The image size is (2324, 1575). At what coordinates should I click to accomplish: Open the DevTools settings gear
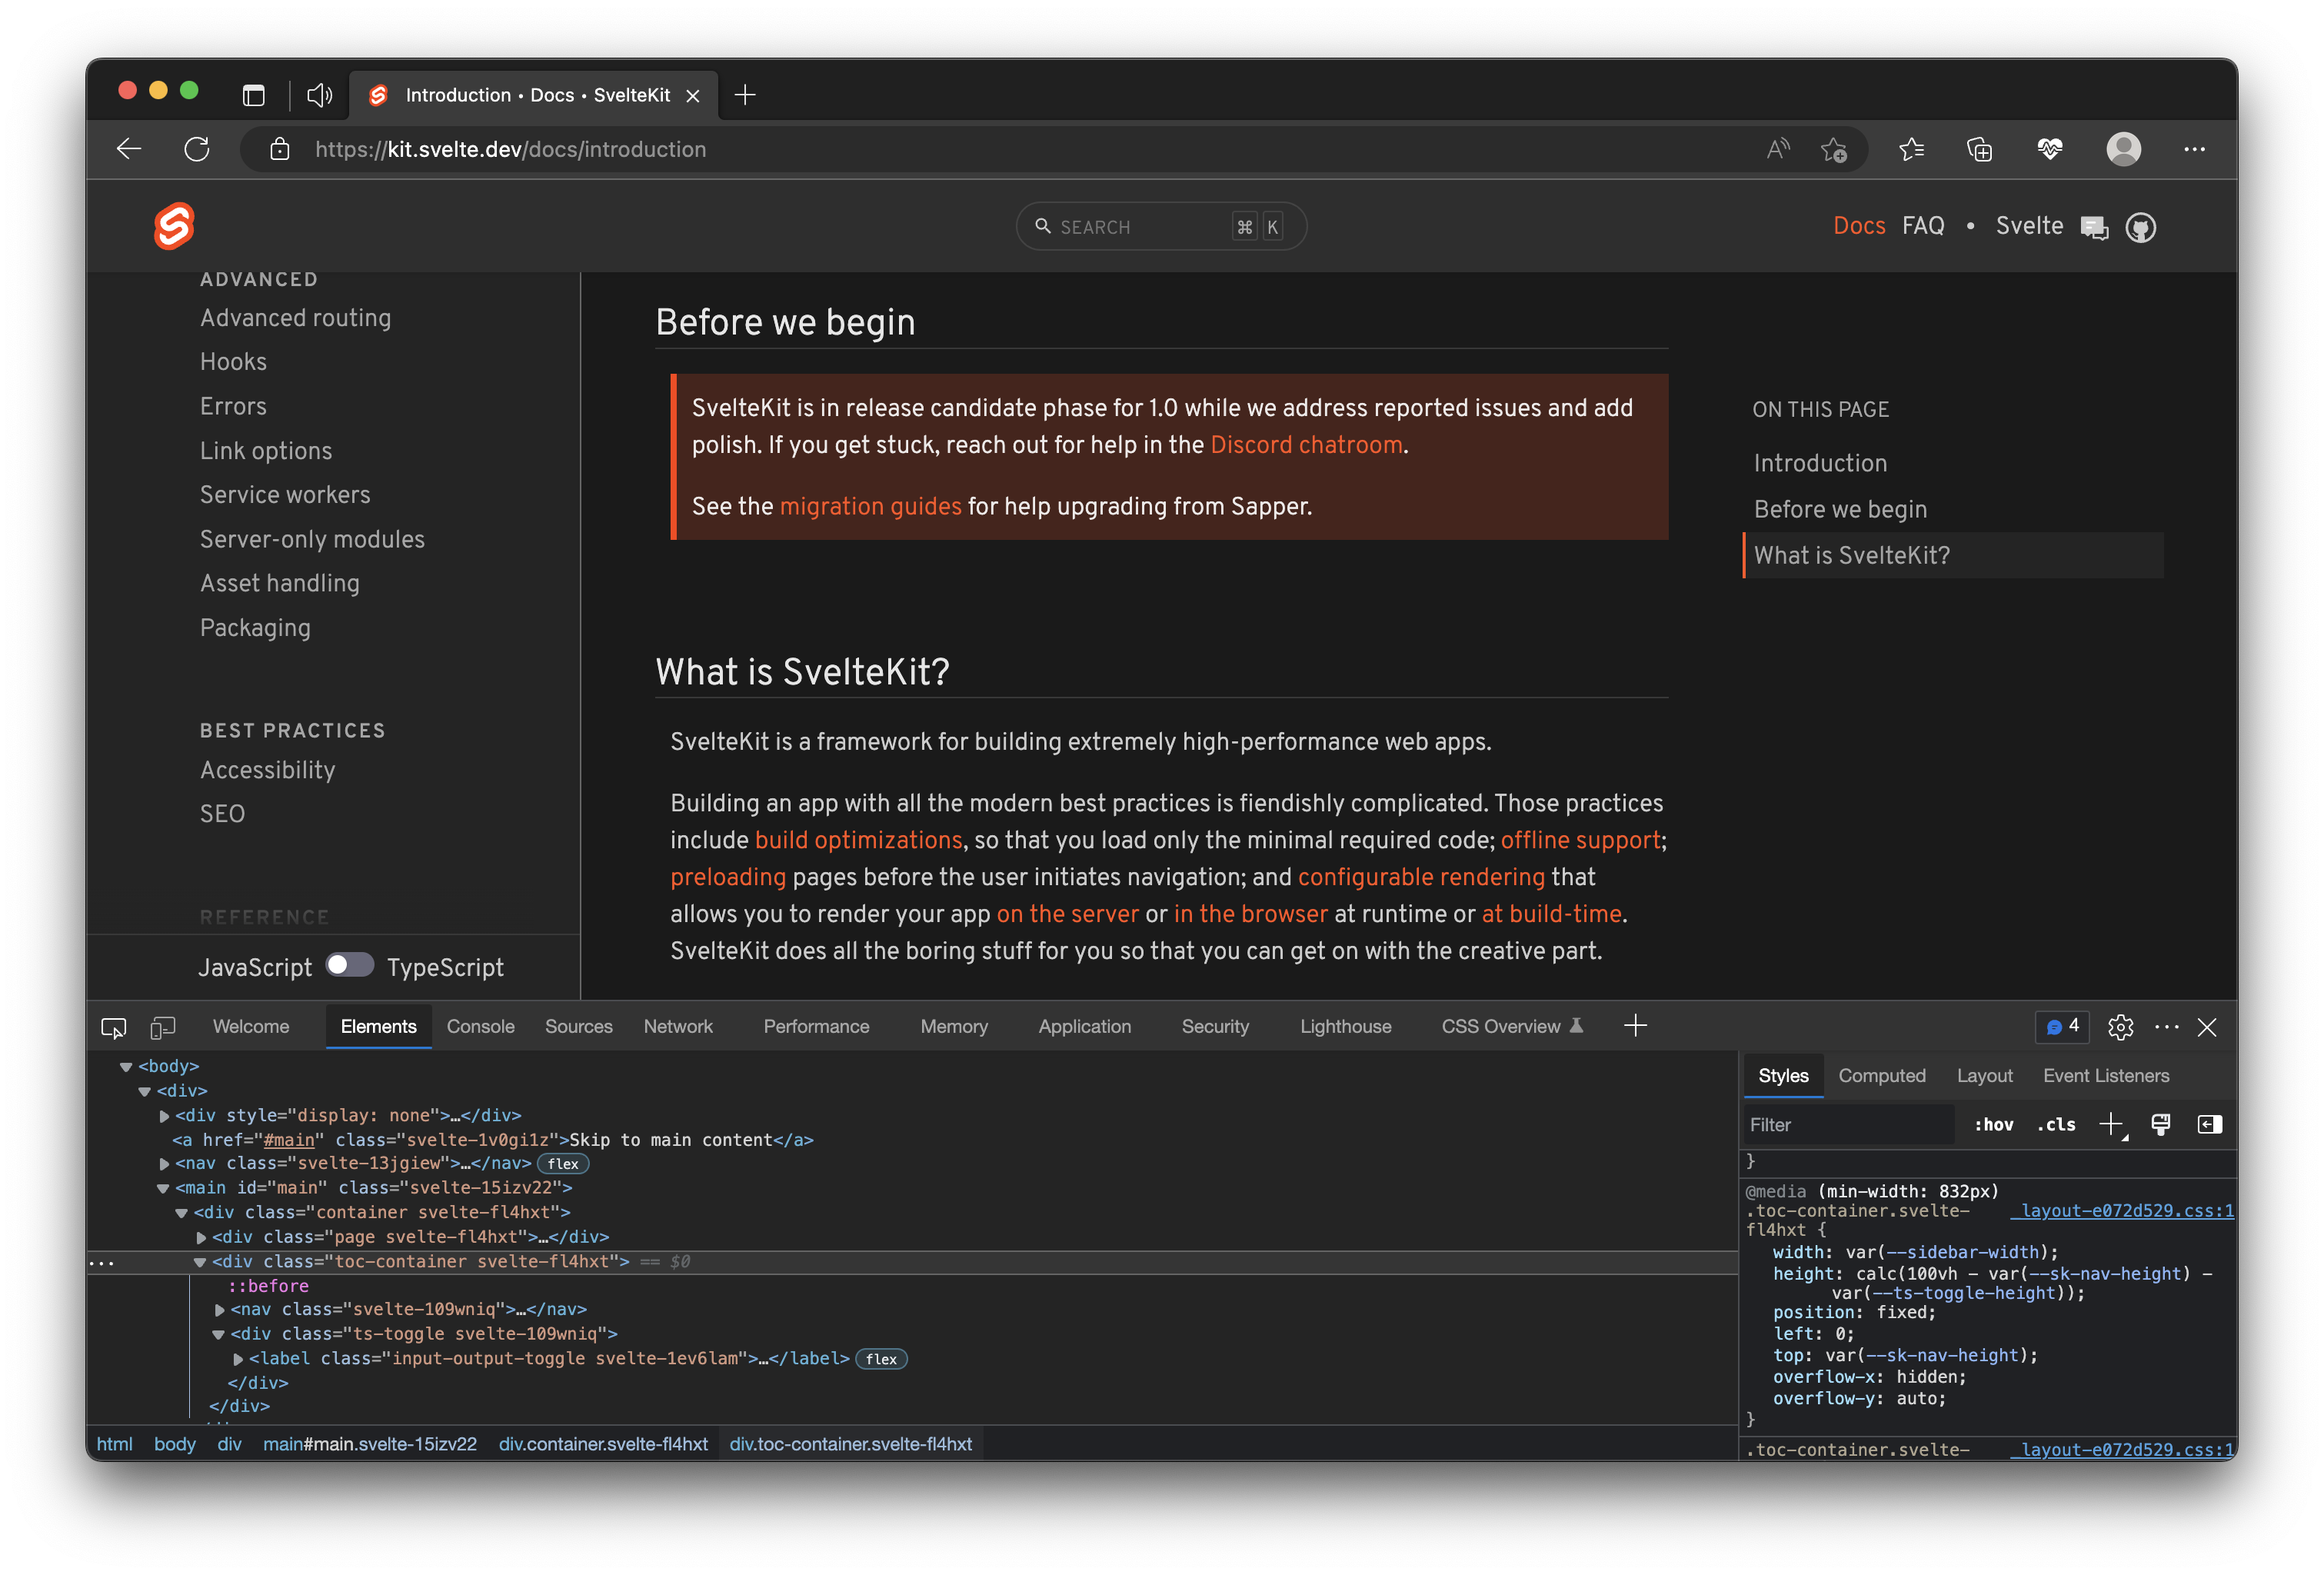point(2120,1027)
